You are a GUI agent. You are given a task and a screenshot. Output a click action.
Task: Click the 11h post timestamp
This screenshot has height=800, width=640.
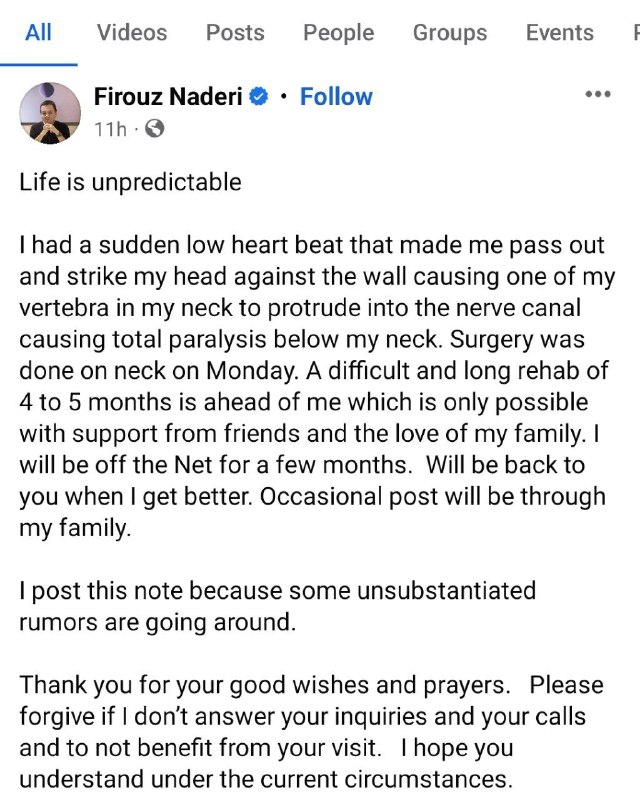click(x=110, y=129)
